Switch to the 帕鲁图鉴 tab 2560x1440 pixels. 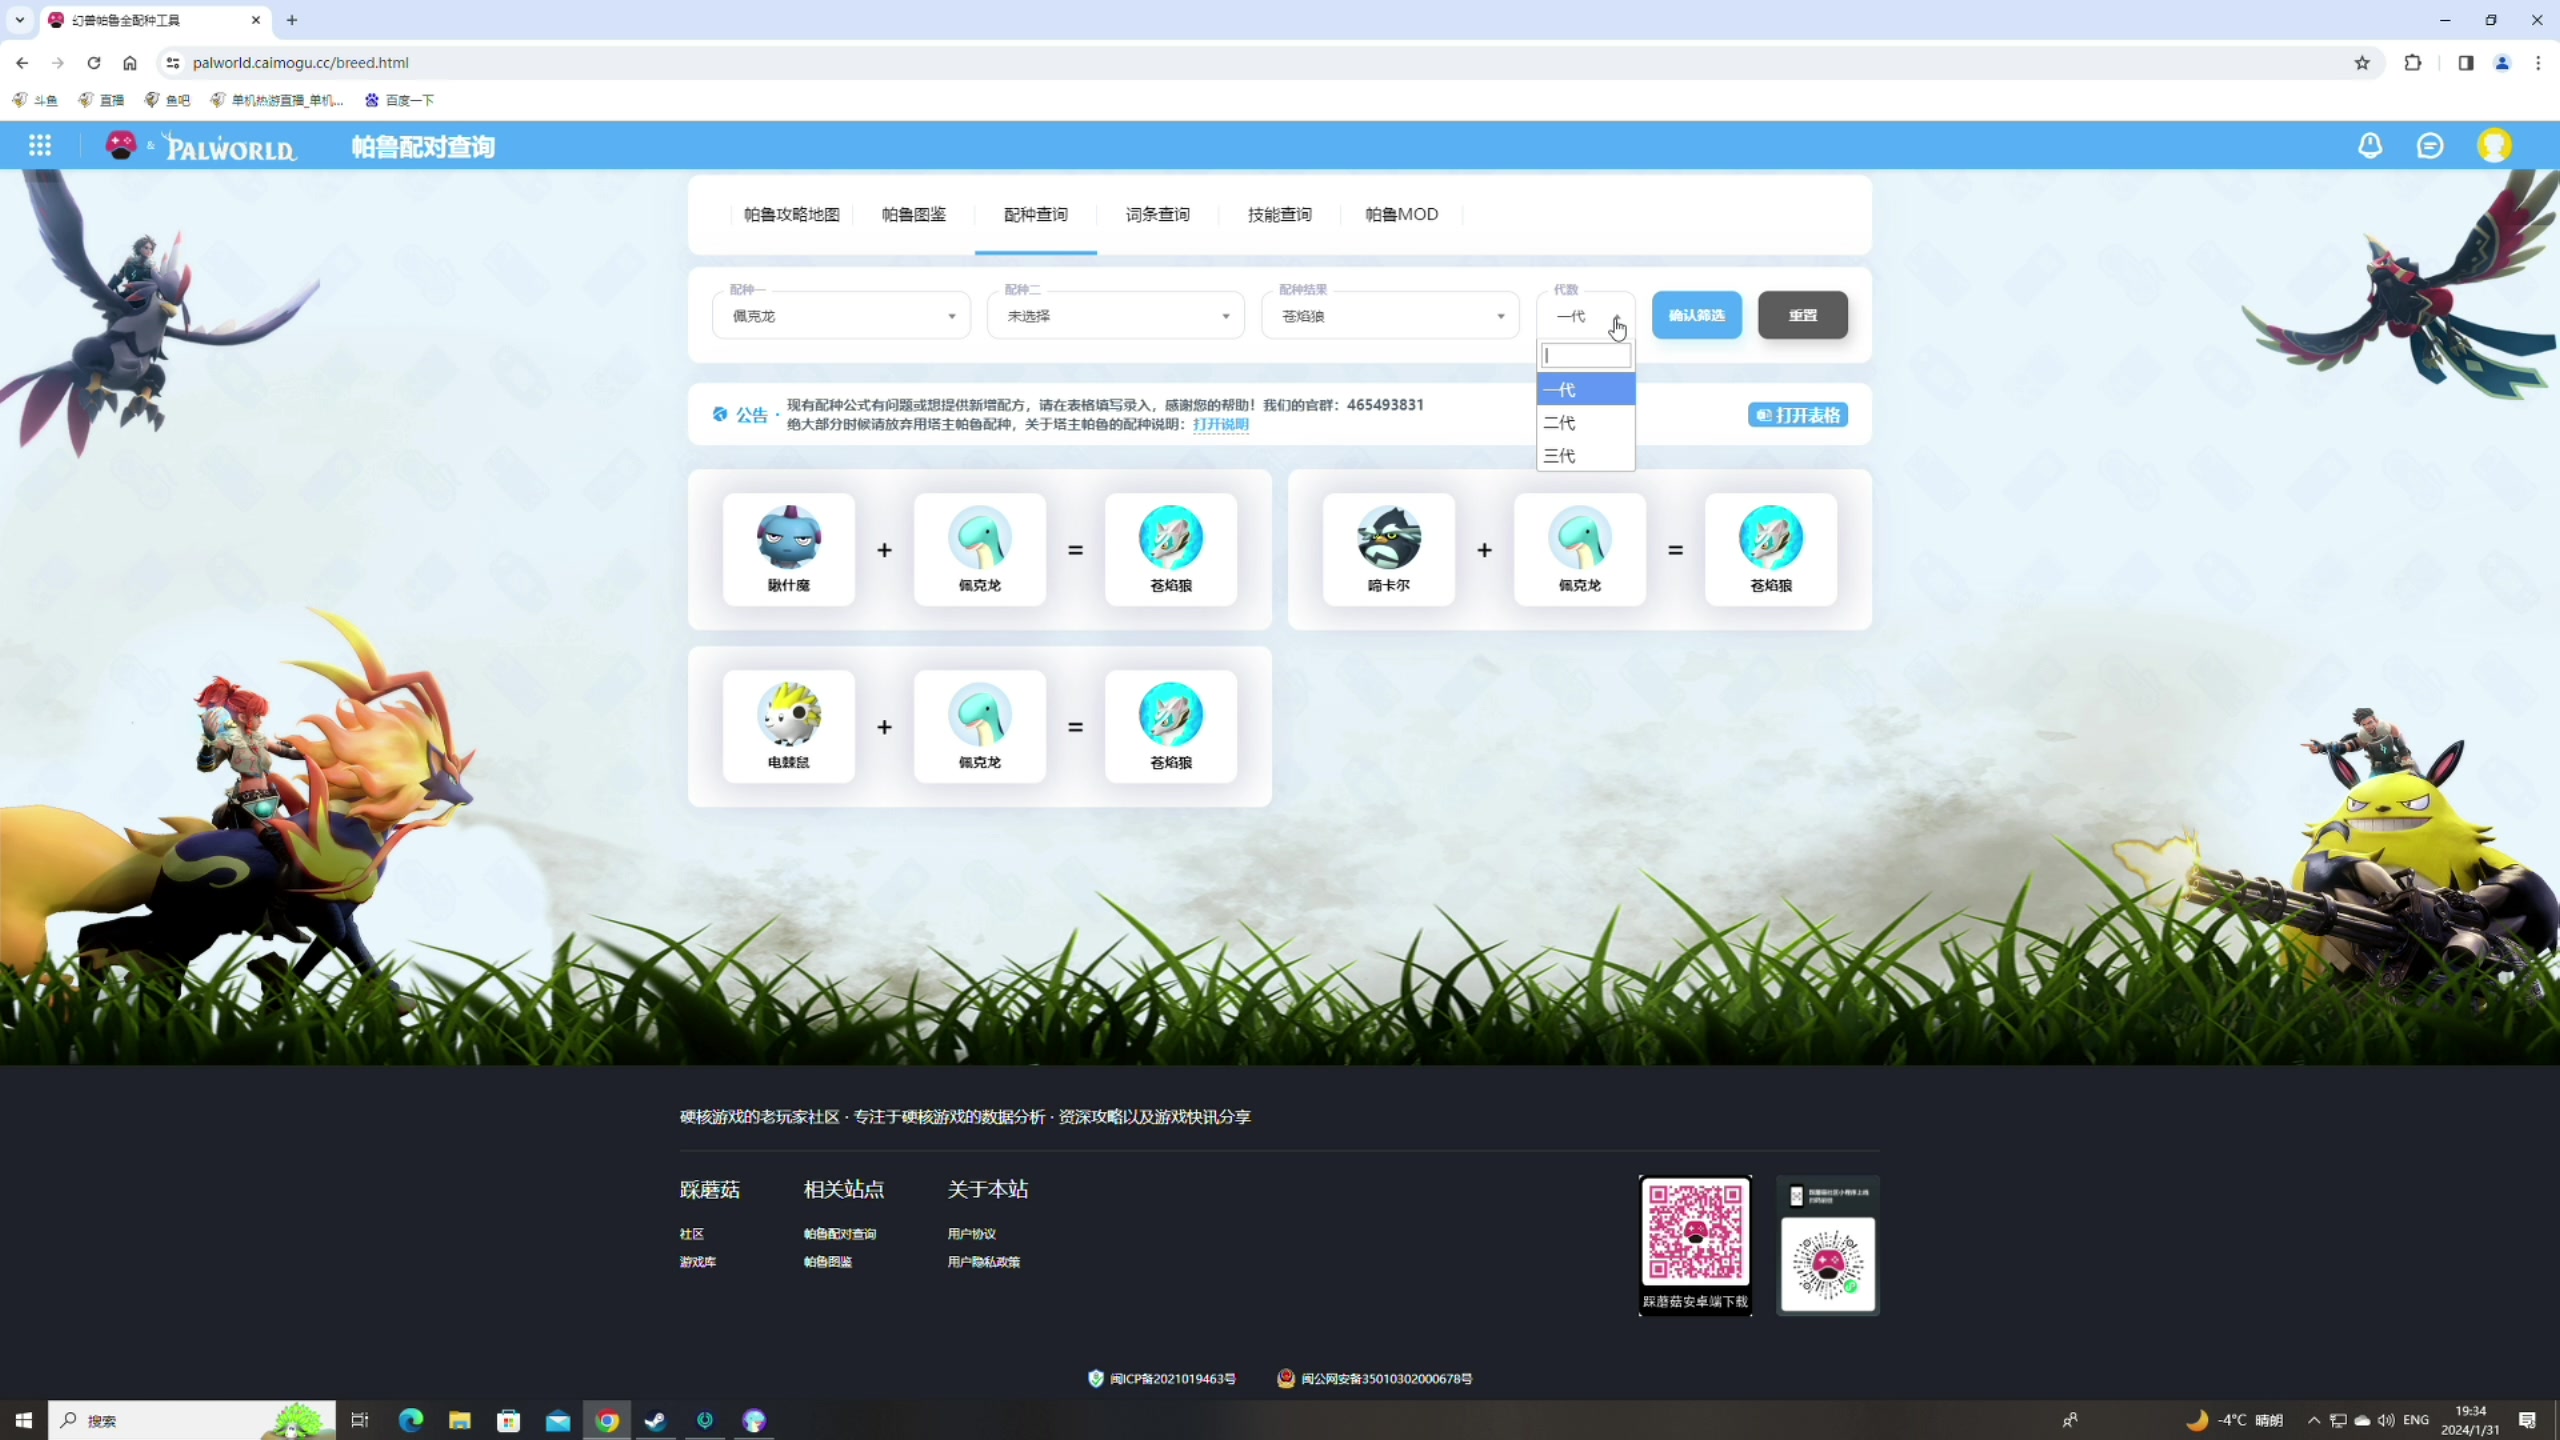914,214
